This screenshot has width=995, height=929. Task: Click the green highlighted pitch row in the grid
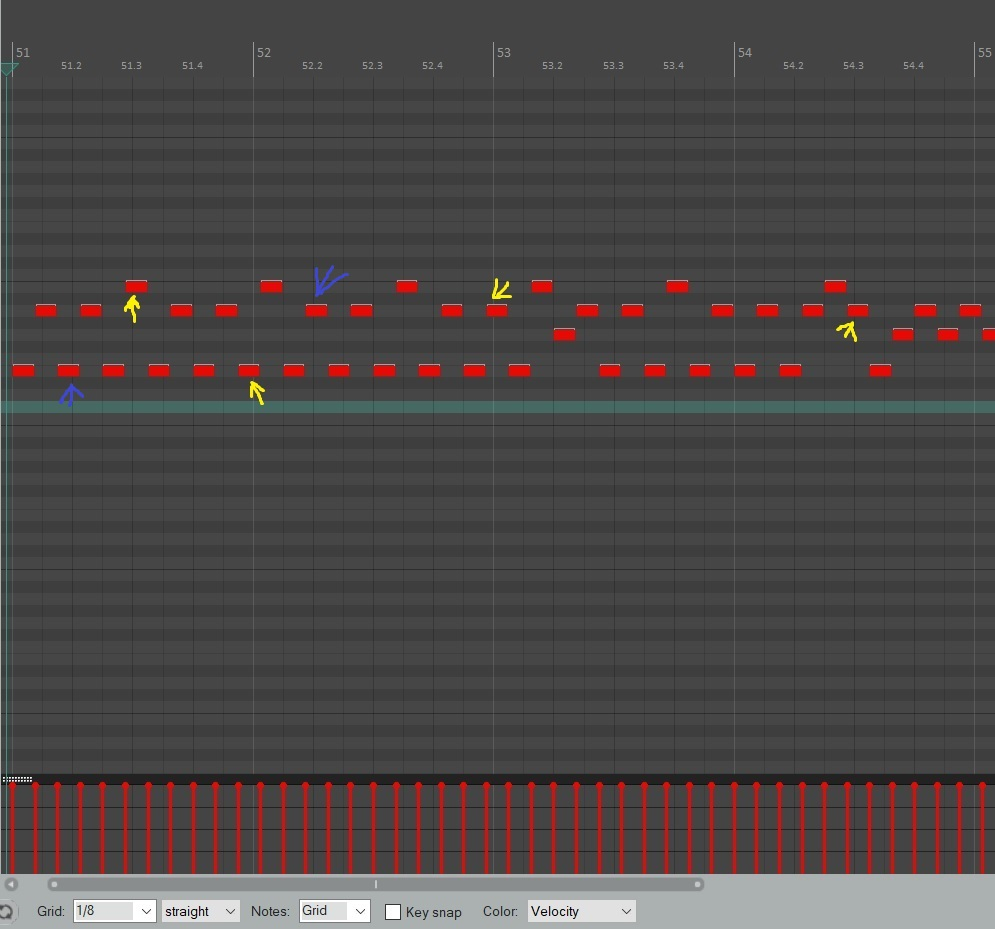[x=498, y=407]
